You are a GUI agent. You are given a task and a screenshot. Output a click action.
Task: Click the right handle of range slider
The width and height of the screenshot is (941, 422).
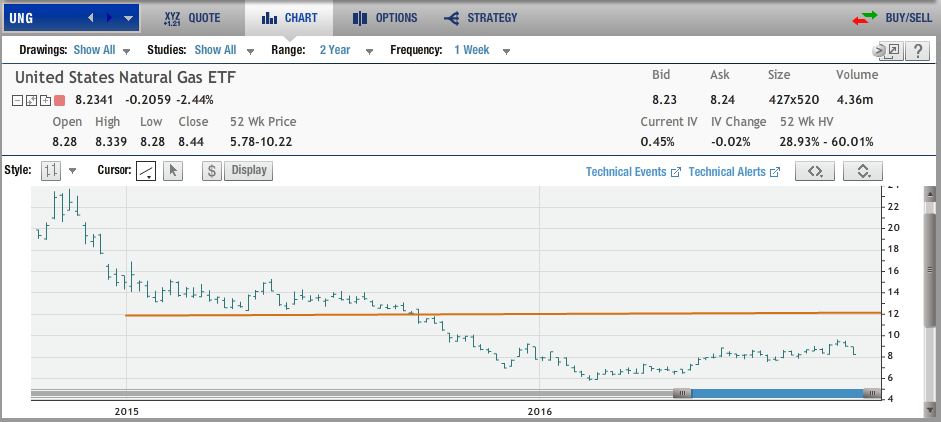point(871,394)
